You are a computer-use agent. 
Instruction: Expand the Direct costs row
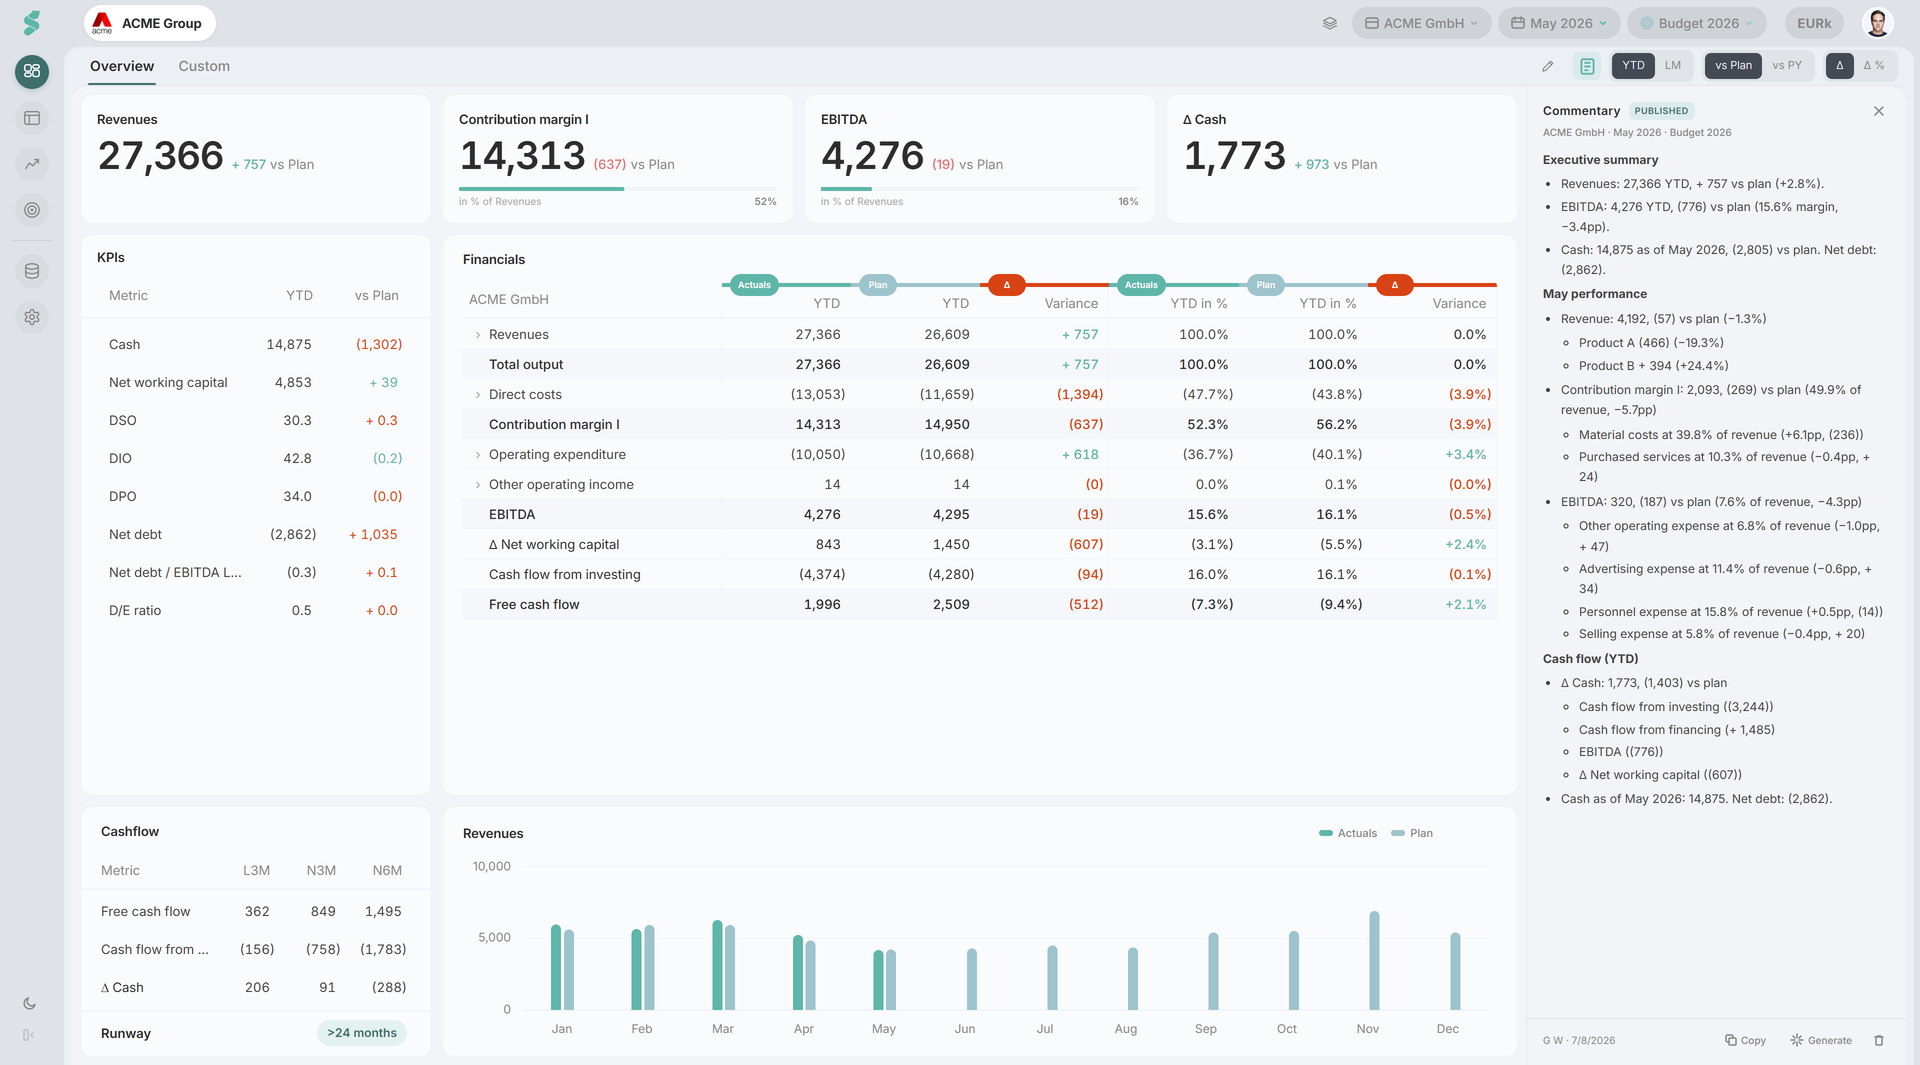coord(477,395)
